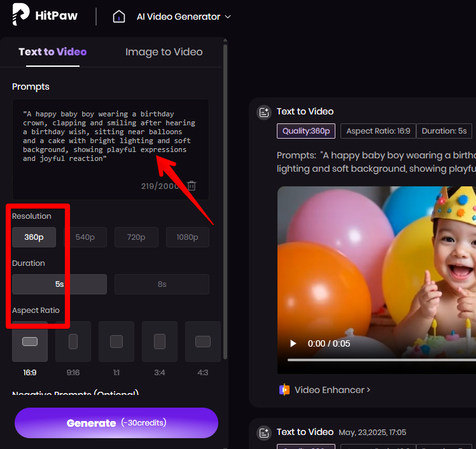This screenshot has height=449, width=476.
Task: Click the May, 23,2025, 17:05 timestamp
Action: click(x=372, y=433)
